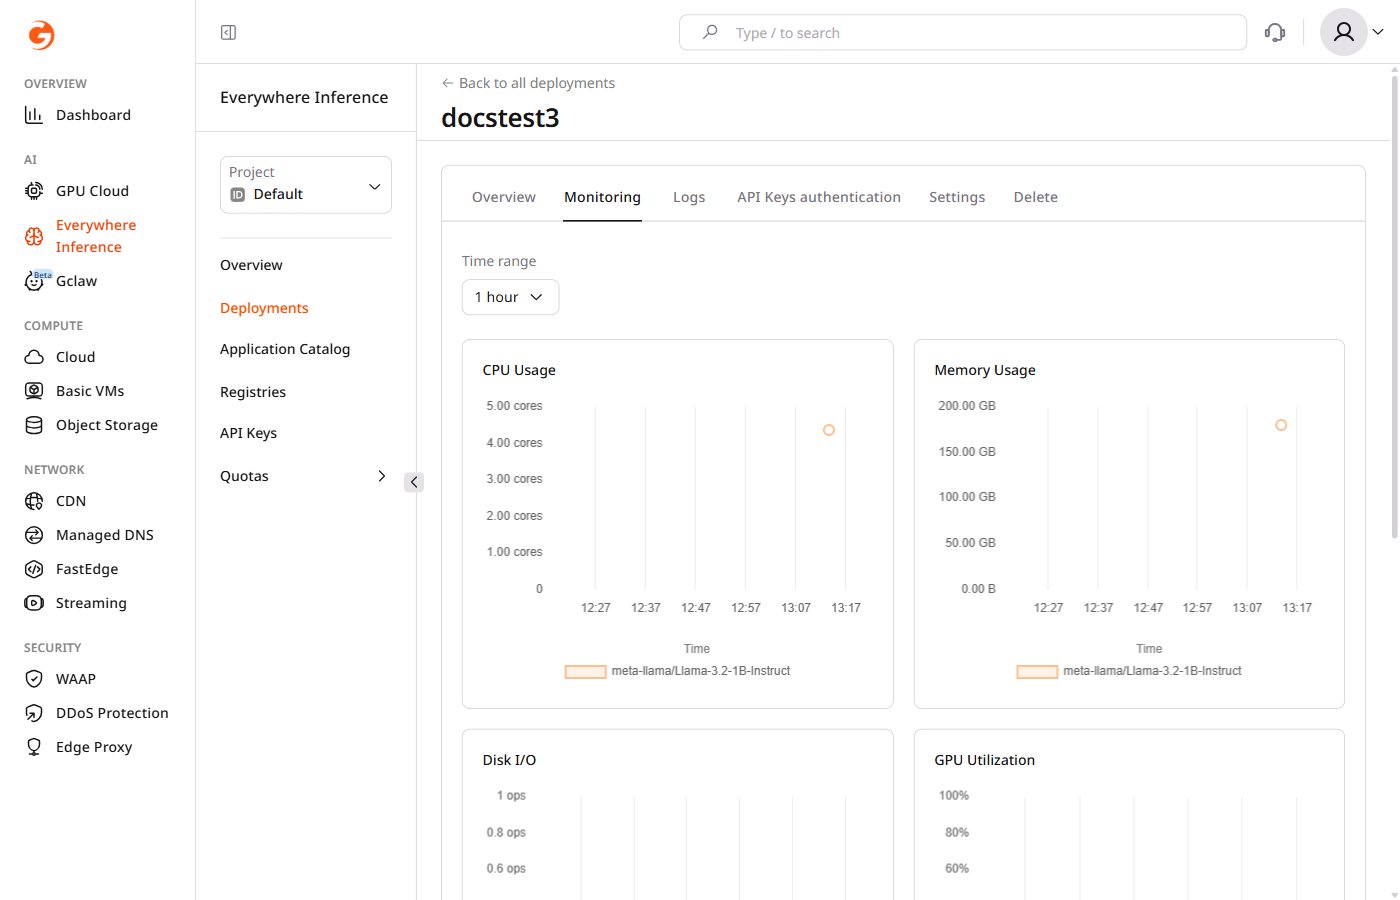Open Overview in Everywhere Inference menu

pos(251,265)
